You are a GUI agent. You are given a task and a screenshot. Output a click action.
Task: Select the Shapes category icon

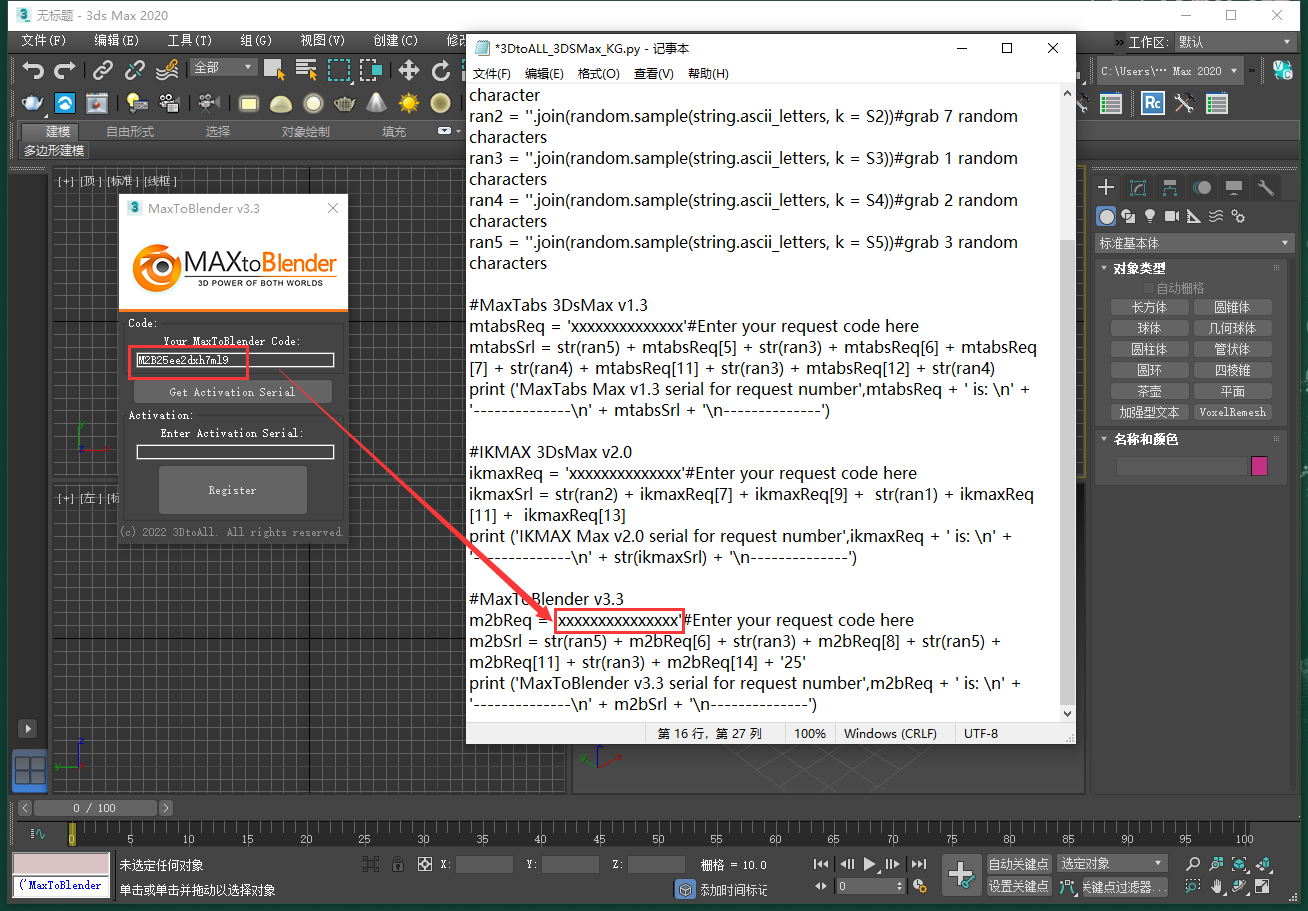(x=1128, y=216)
